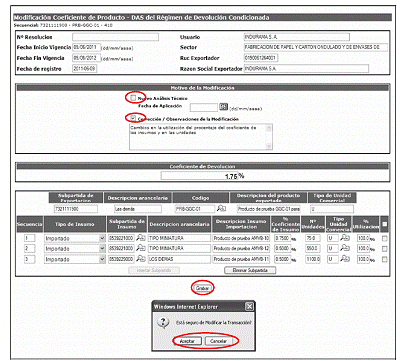Click the Sector field

[316, 47]
